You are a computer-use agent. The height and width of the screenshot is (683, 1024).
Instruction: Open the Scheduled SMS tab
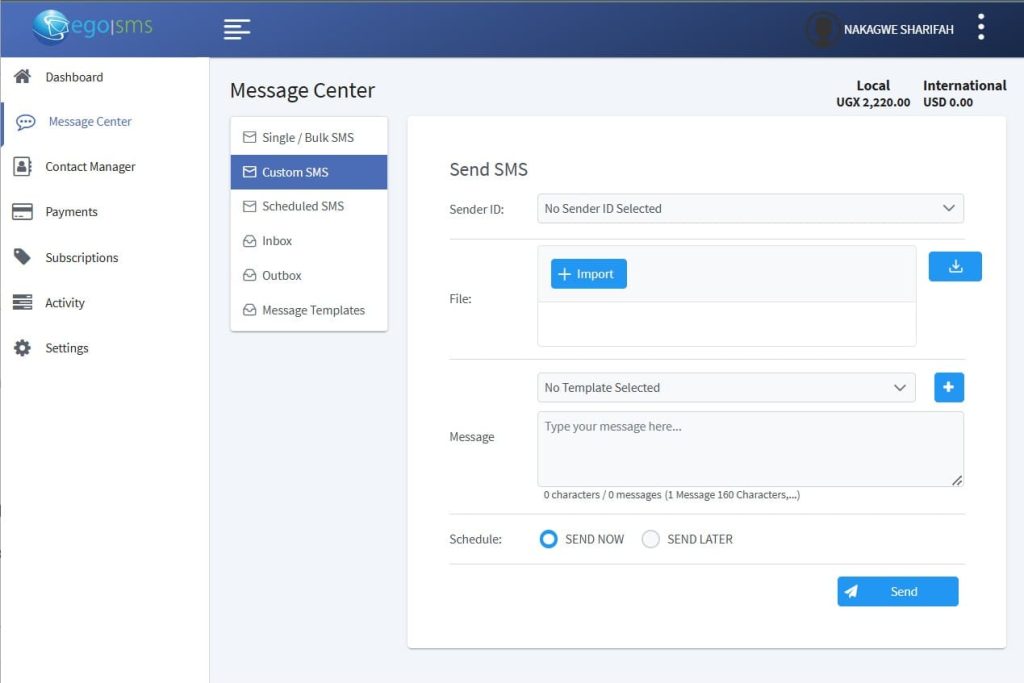click(x=302, y=206)
